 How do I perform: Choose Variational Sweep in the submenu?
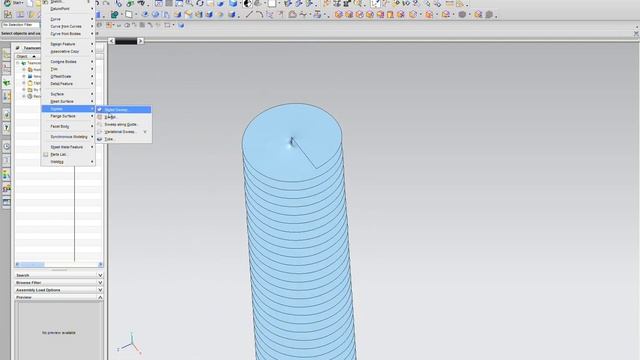(124, 132)
